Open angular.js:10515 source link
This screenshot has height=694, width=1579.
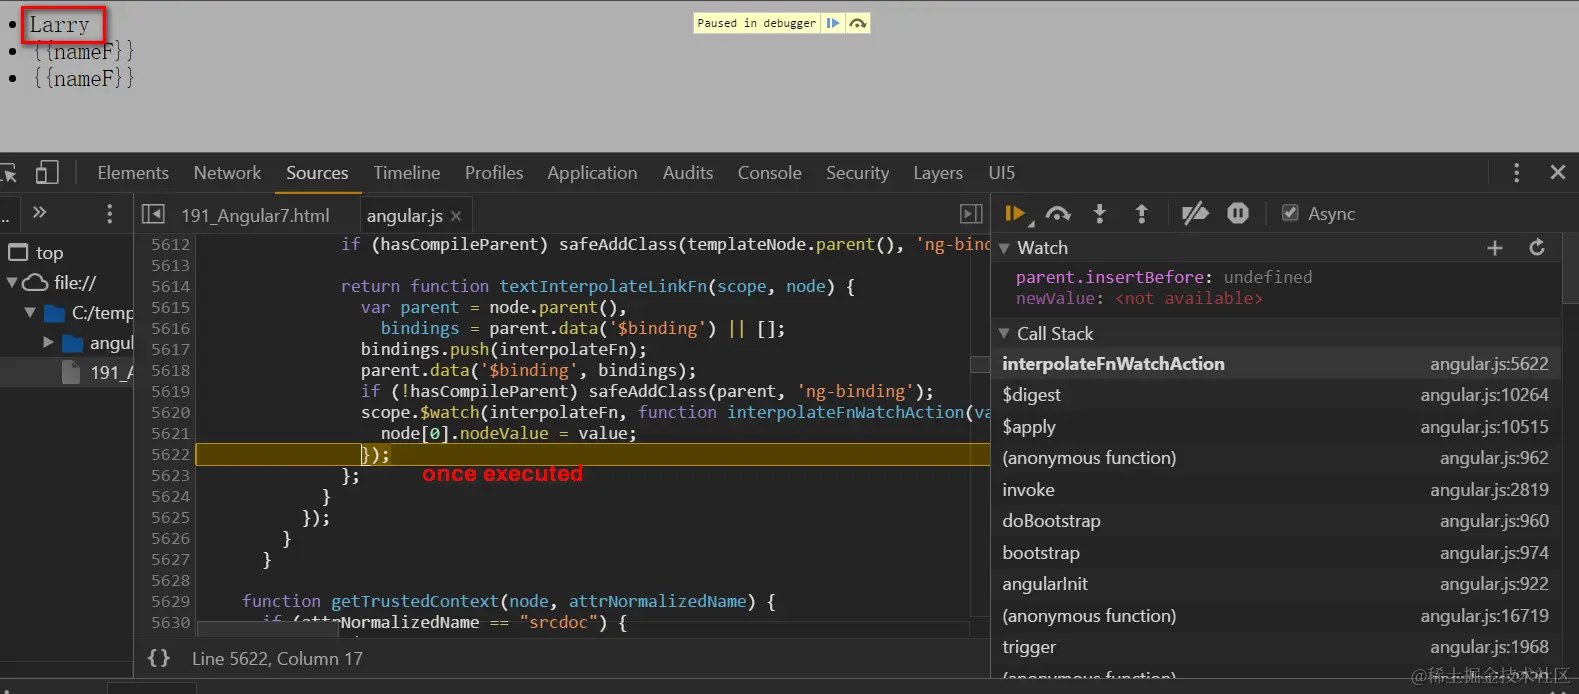[x=1484, y=427]
